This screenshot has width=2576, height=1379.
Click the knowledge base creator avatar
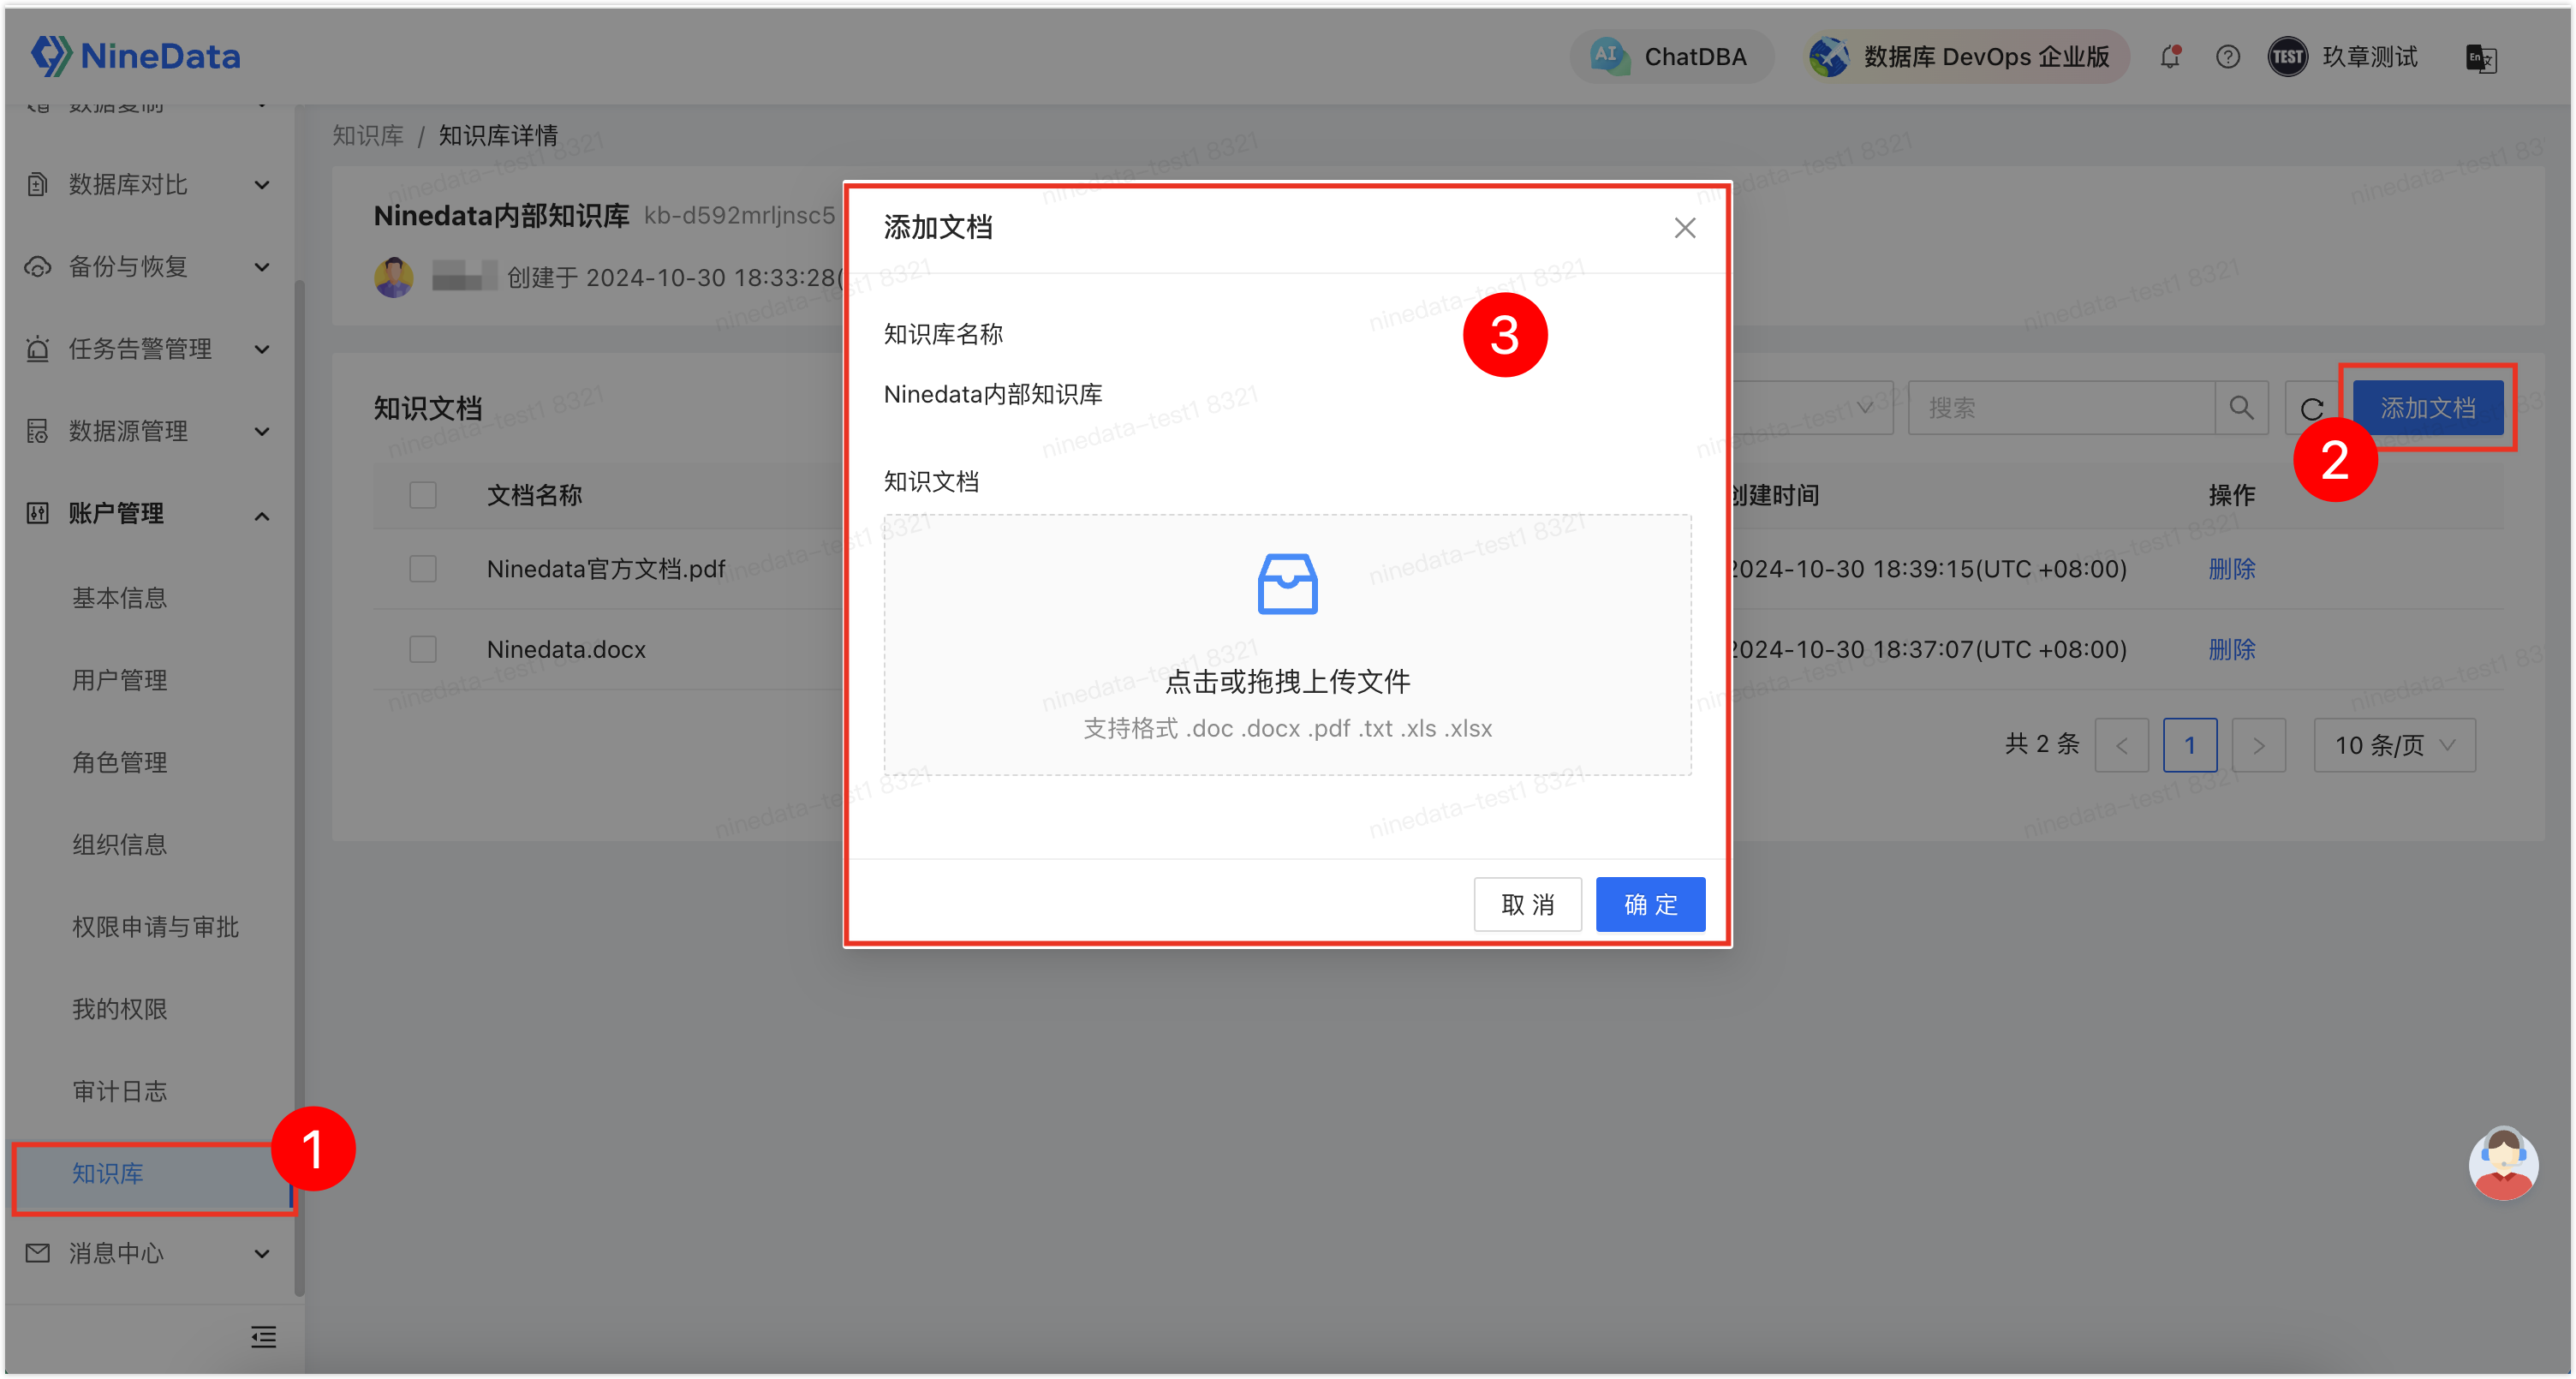(393, 277)
